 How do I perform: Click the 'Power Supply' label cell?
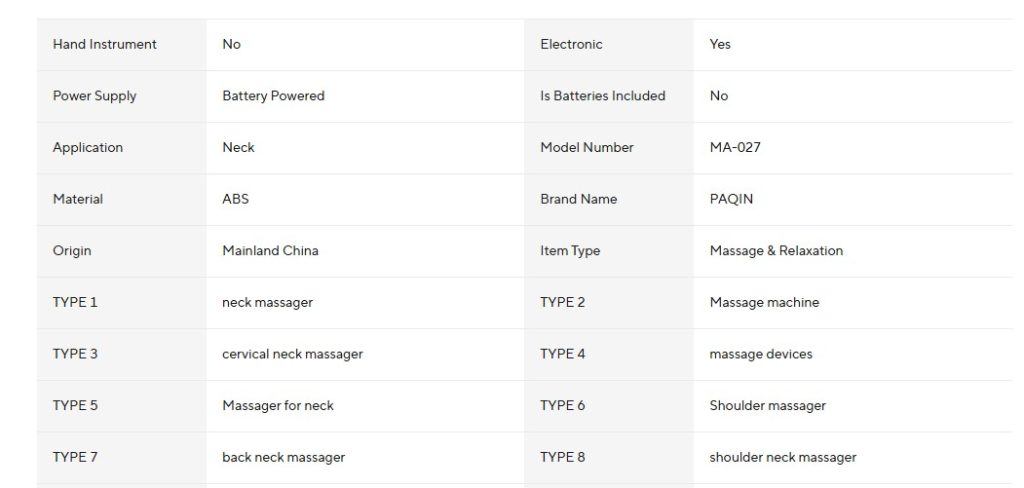click(x=94, y=96)
